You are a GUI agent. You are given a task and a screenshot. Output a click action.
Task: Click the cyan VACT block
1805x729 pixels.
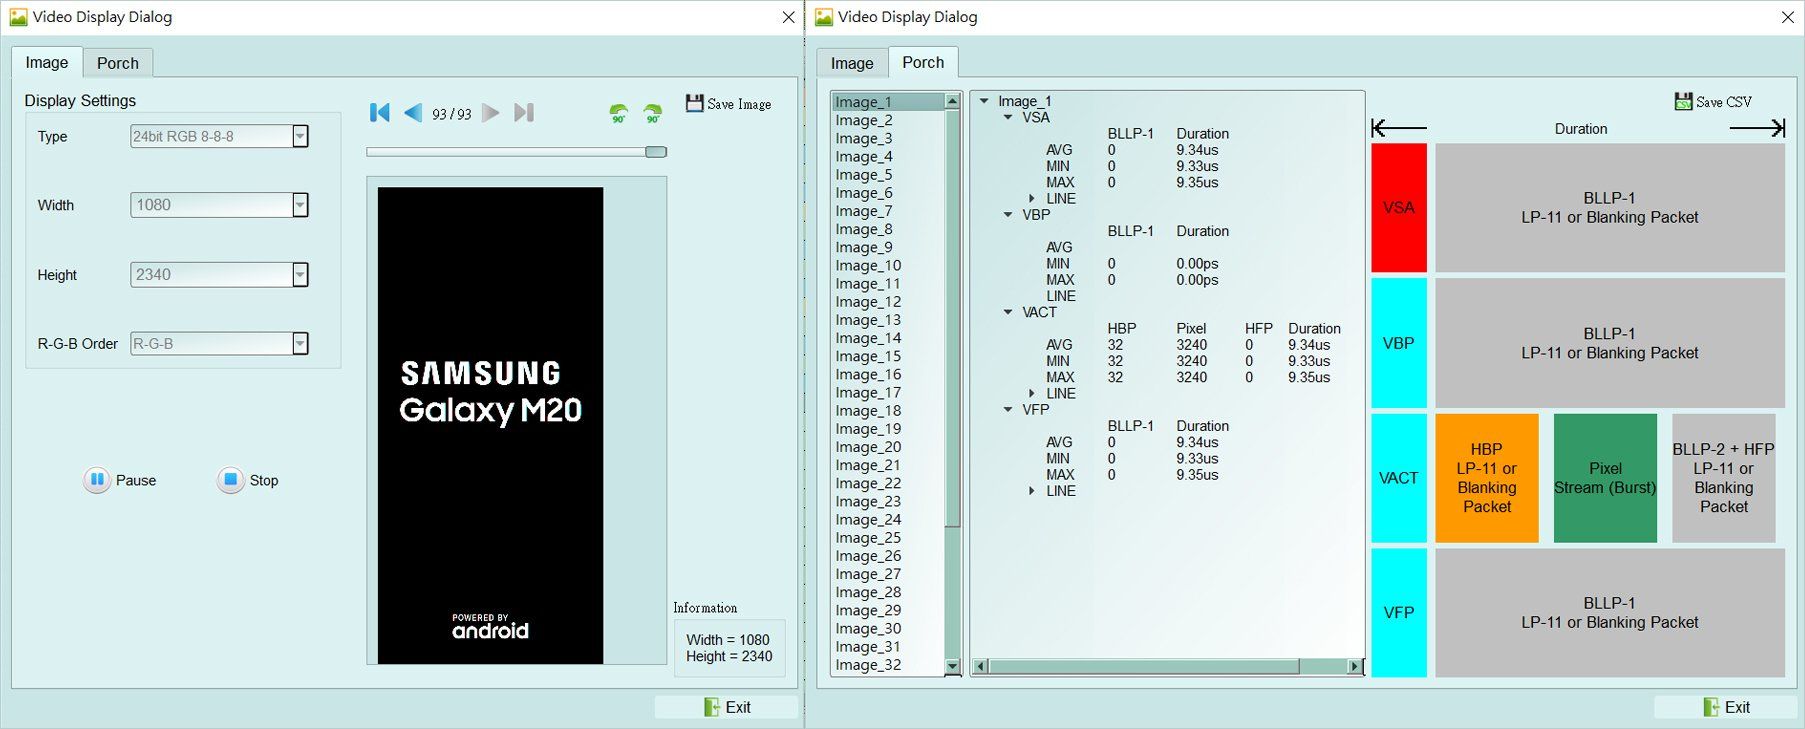tap(1398, 478)
